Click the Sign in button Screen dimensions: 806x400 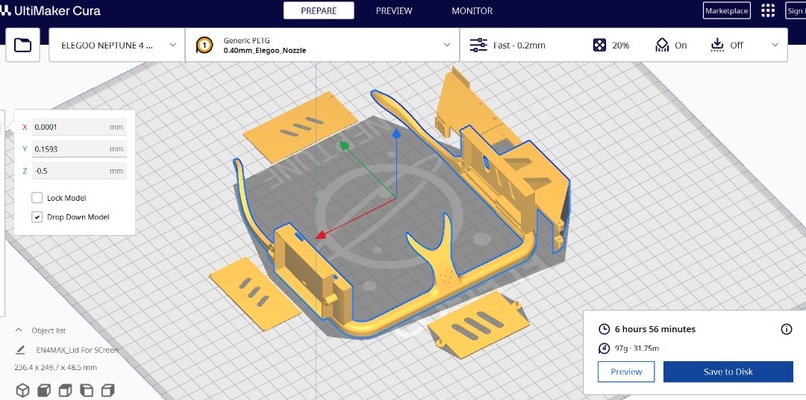click(796, 11)
